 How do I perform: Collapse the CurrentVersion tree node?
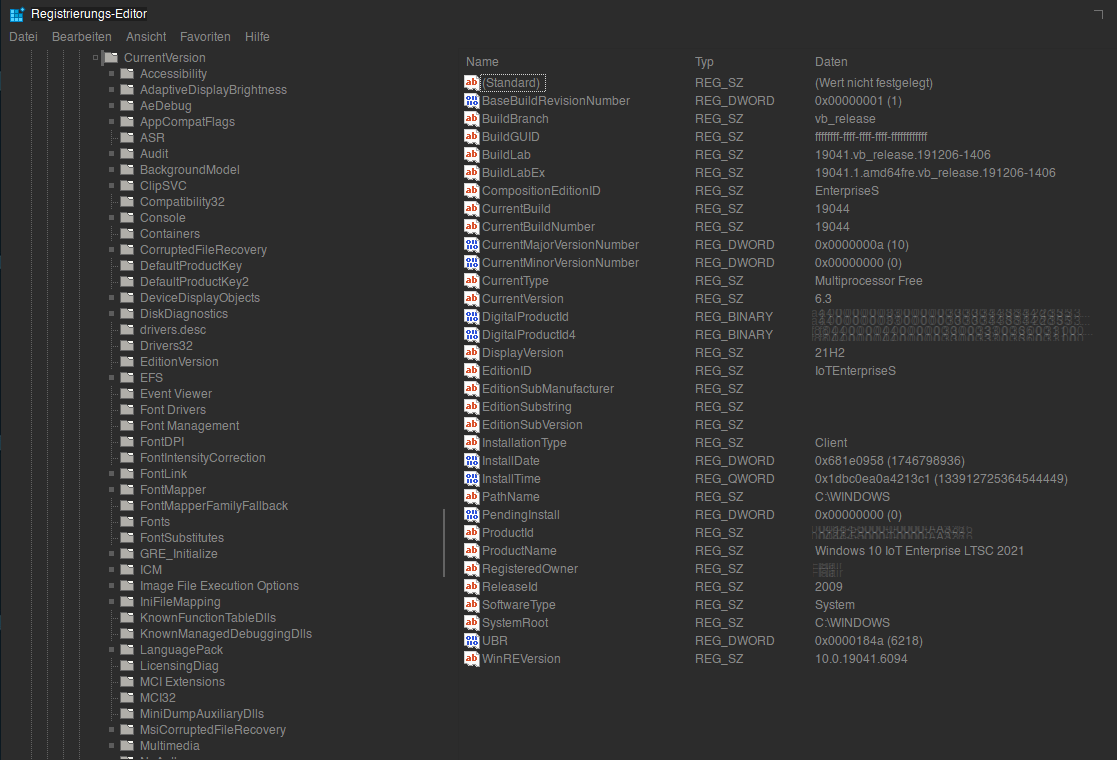click(x=95, y=58)
